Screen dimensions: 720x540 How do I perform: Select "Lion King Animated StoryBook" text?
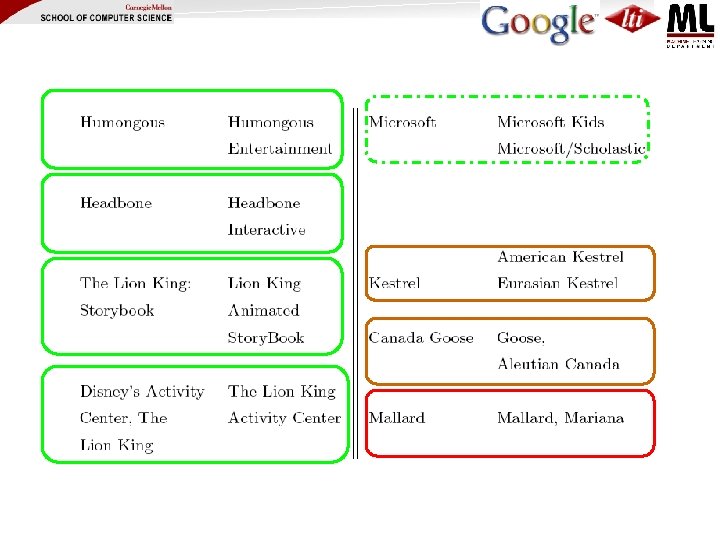pos(265,310)
